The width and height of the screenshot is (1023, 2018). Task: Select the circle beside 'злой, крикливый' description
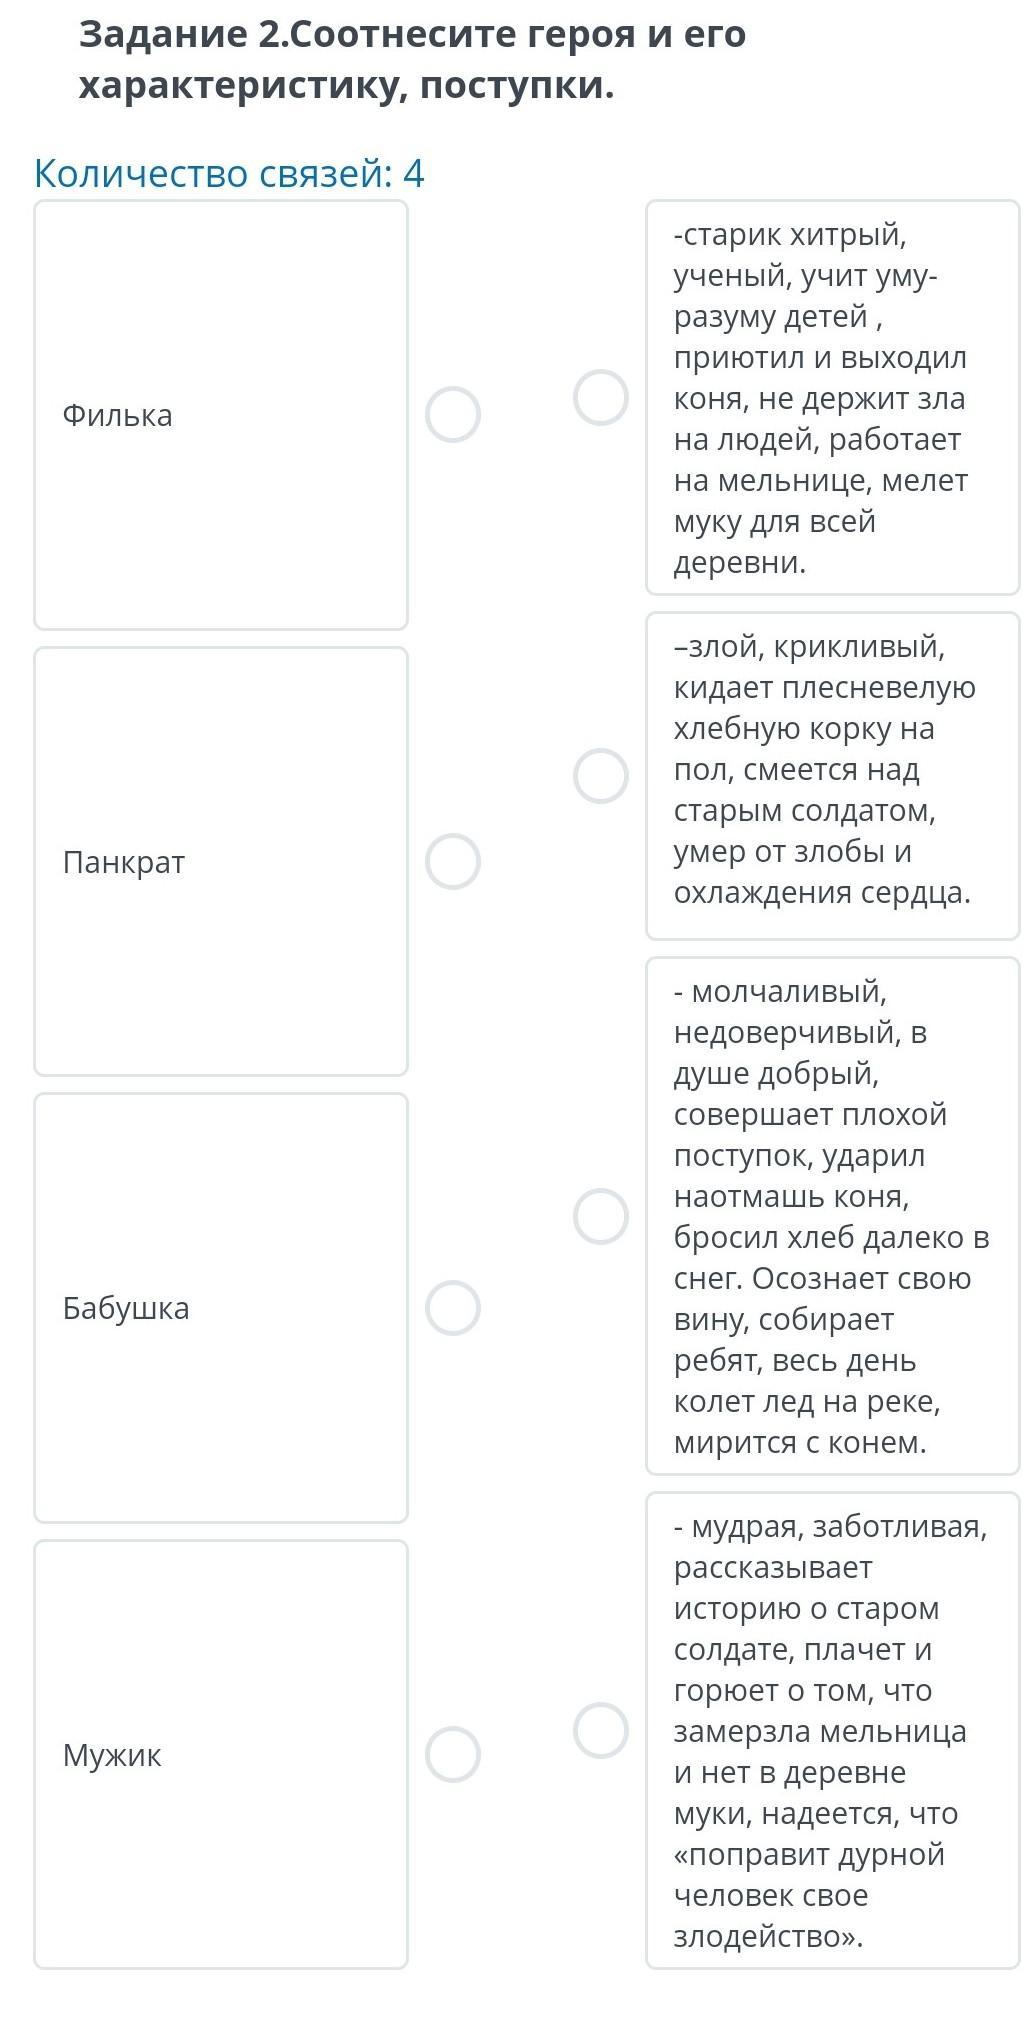tap(600, 776)
